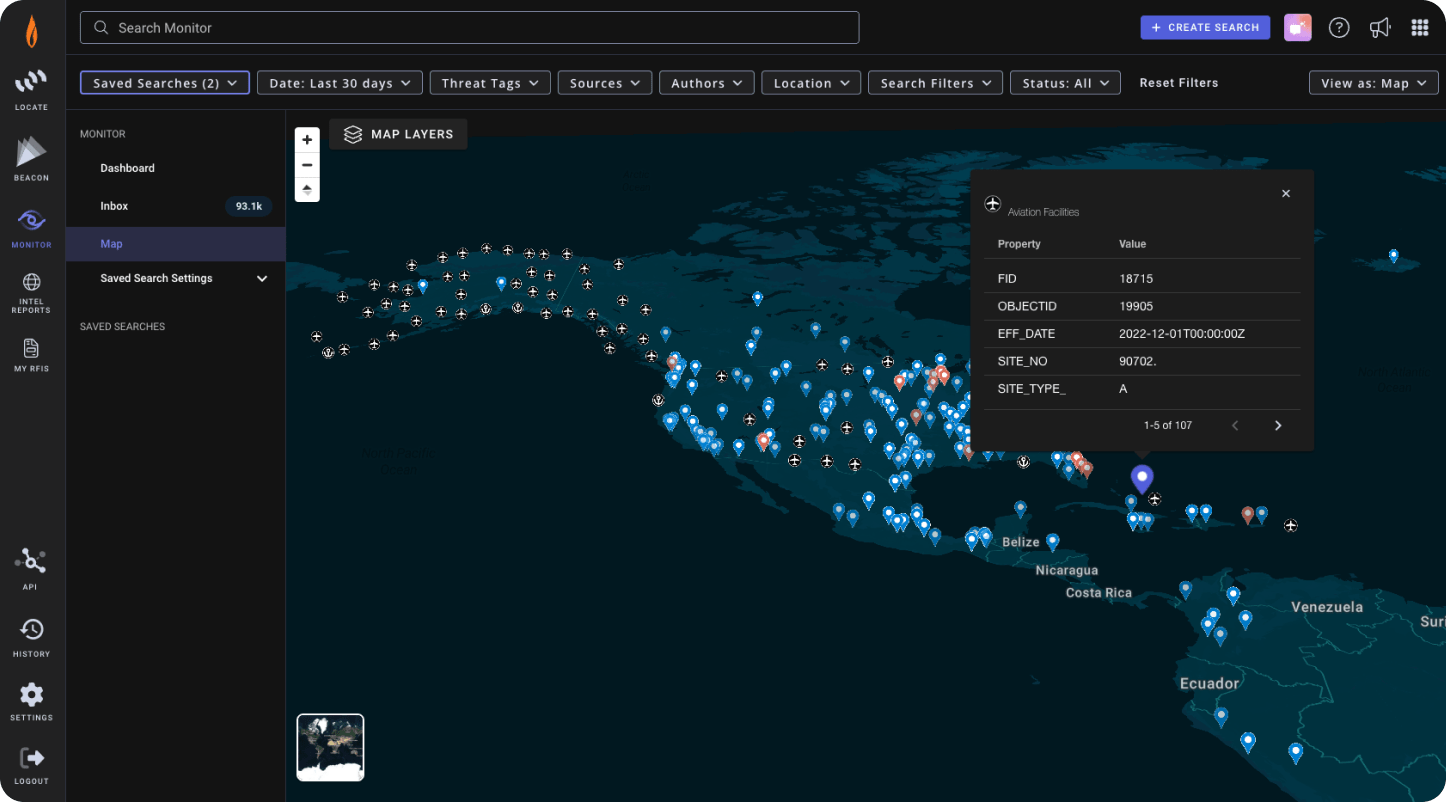The image size is (1446, 802).
Task: Zoom in using the map plus control
Action: click(x=307, y=140)
